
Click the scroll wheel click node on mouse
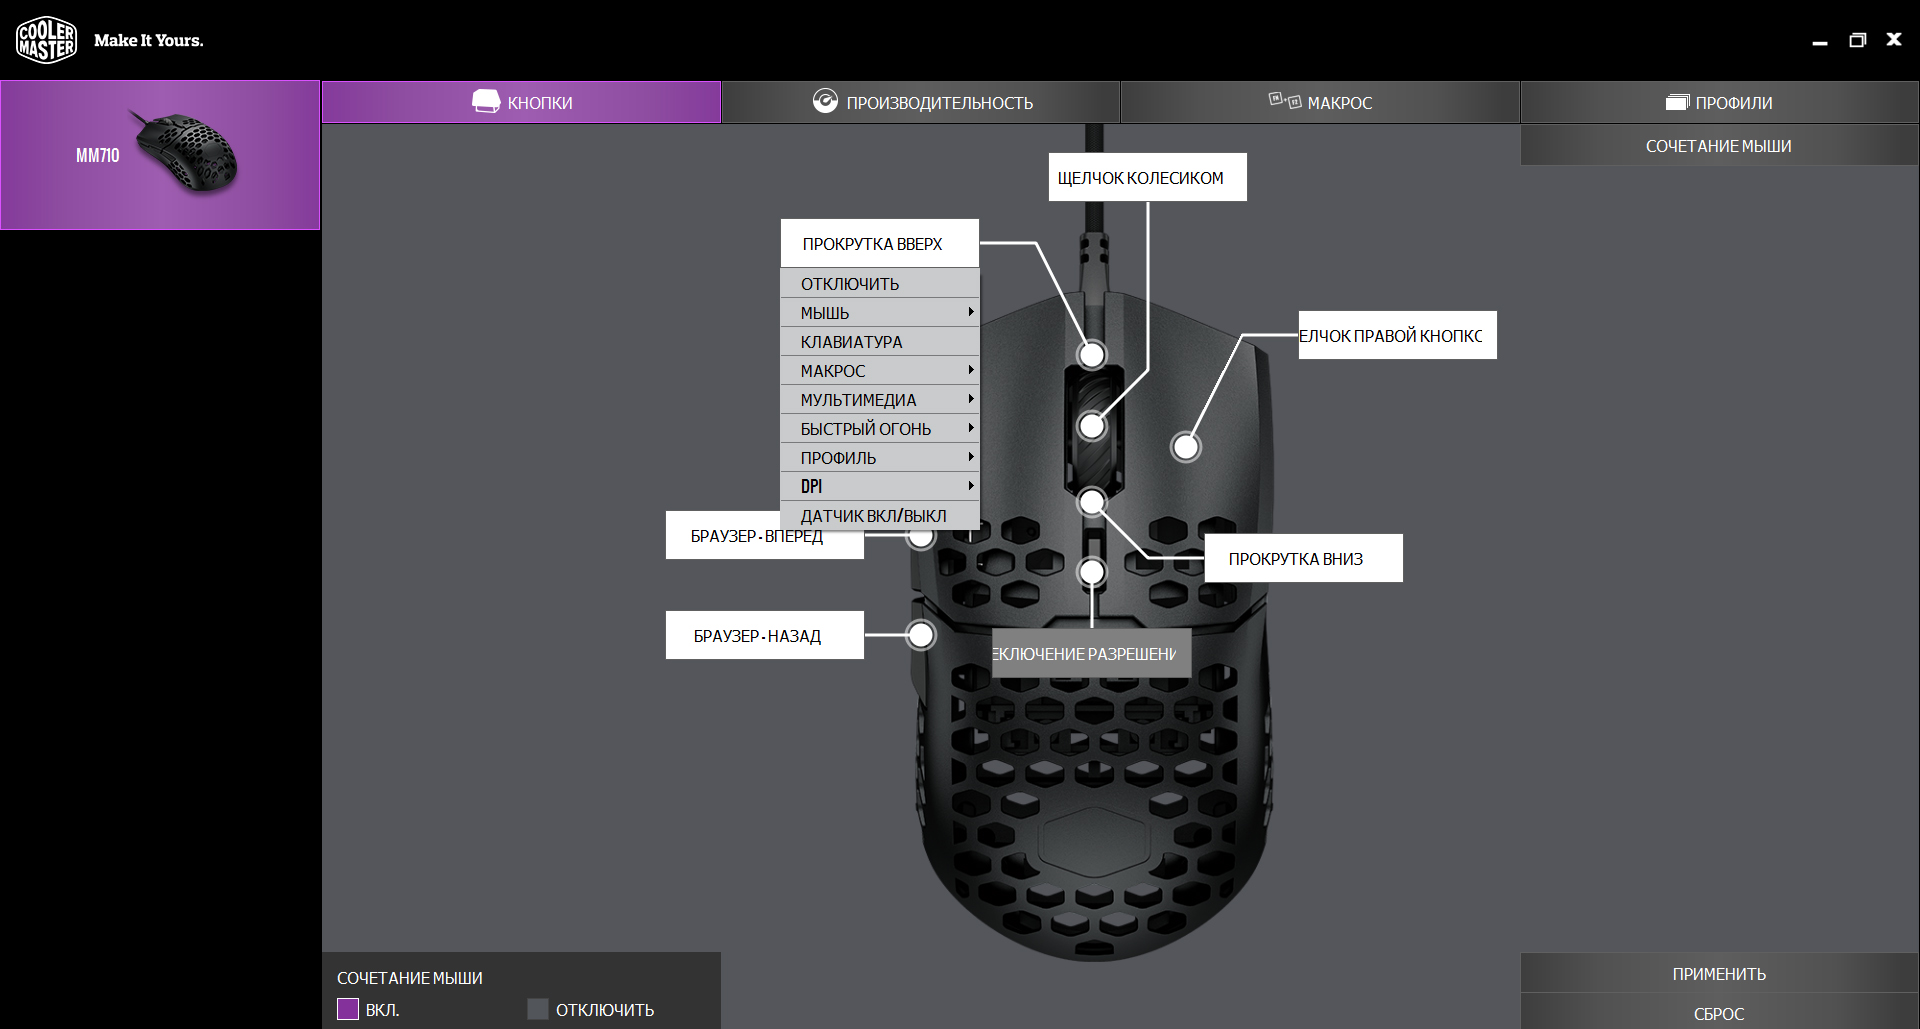tap(1092, 427)
